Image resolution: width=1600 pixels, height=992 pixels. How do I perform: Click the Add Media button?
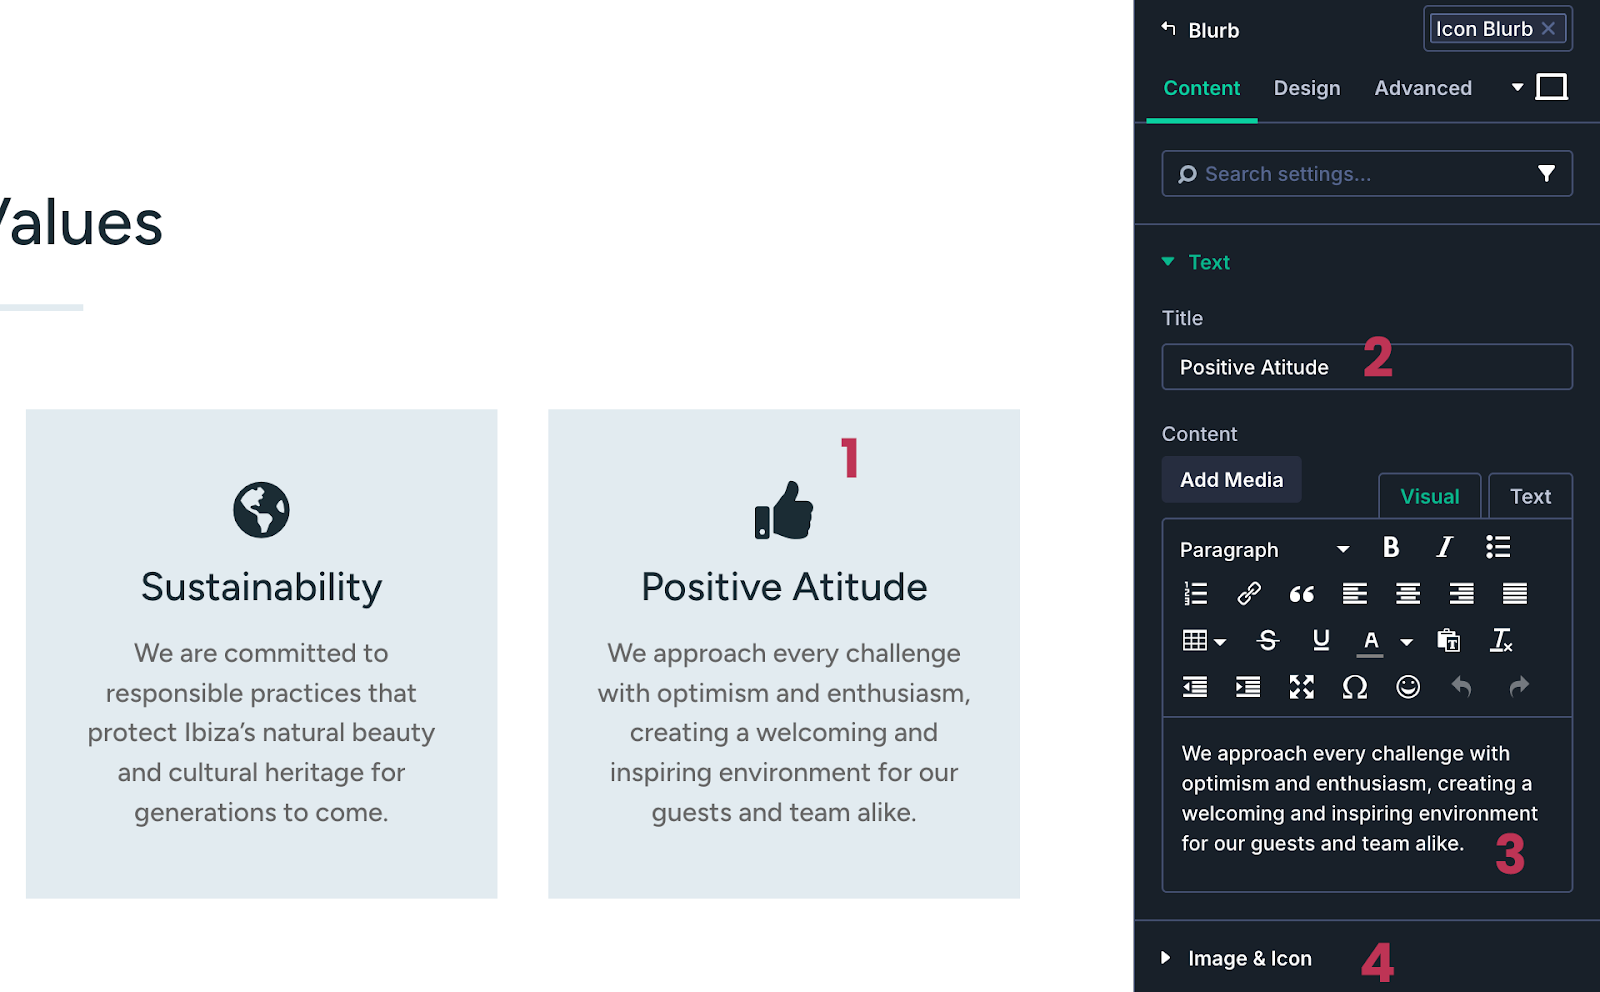[1231, 479]
